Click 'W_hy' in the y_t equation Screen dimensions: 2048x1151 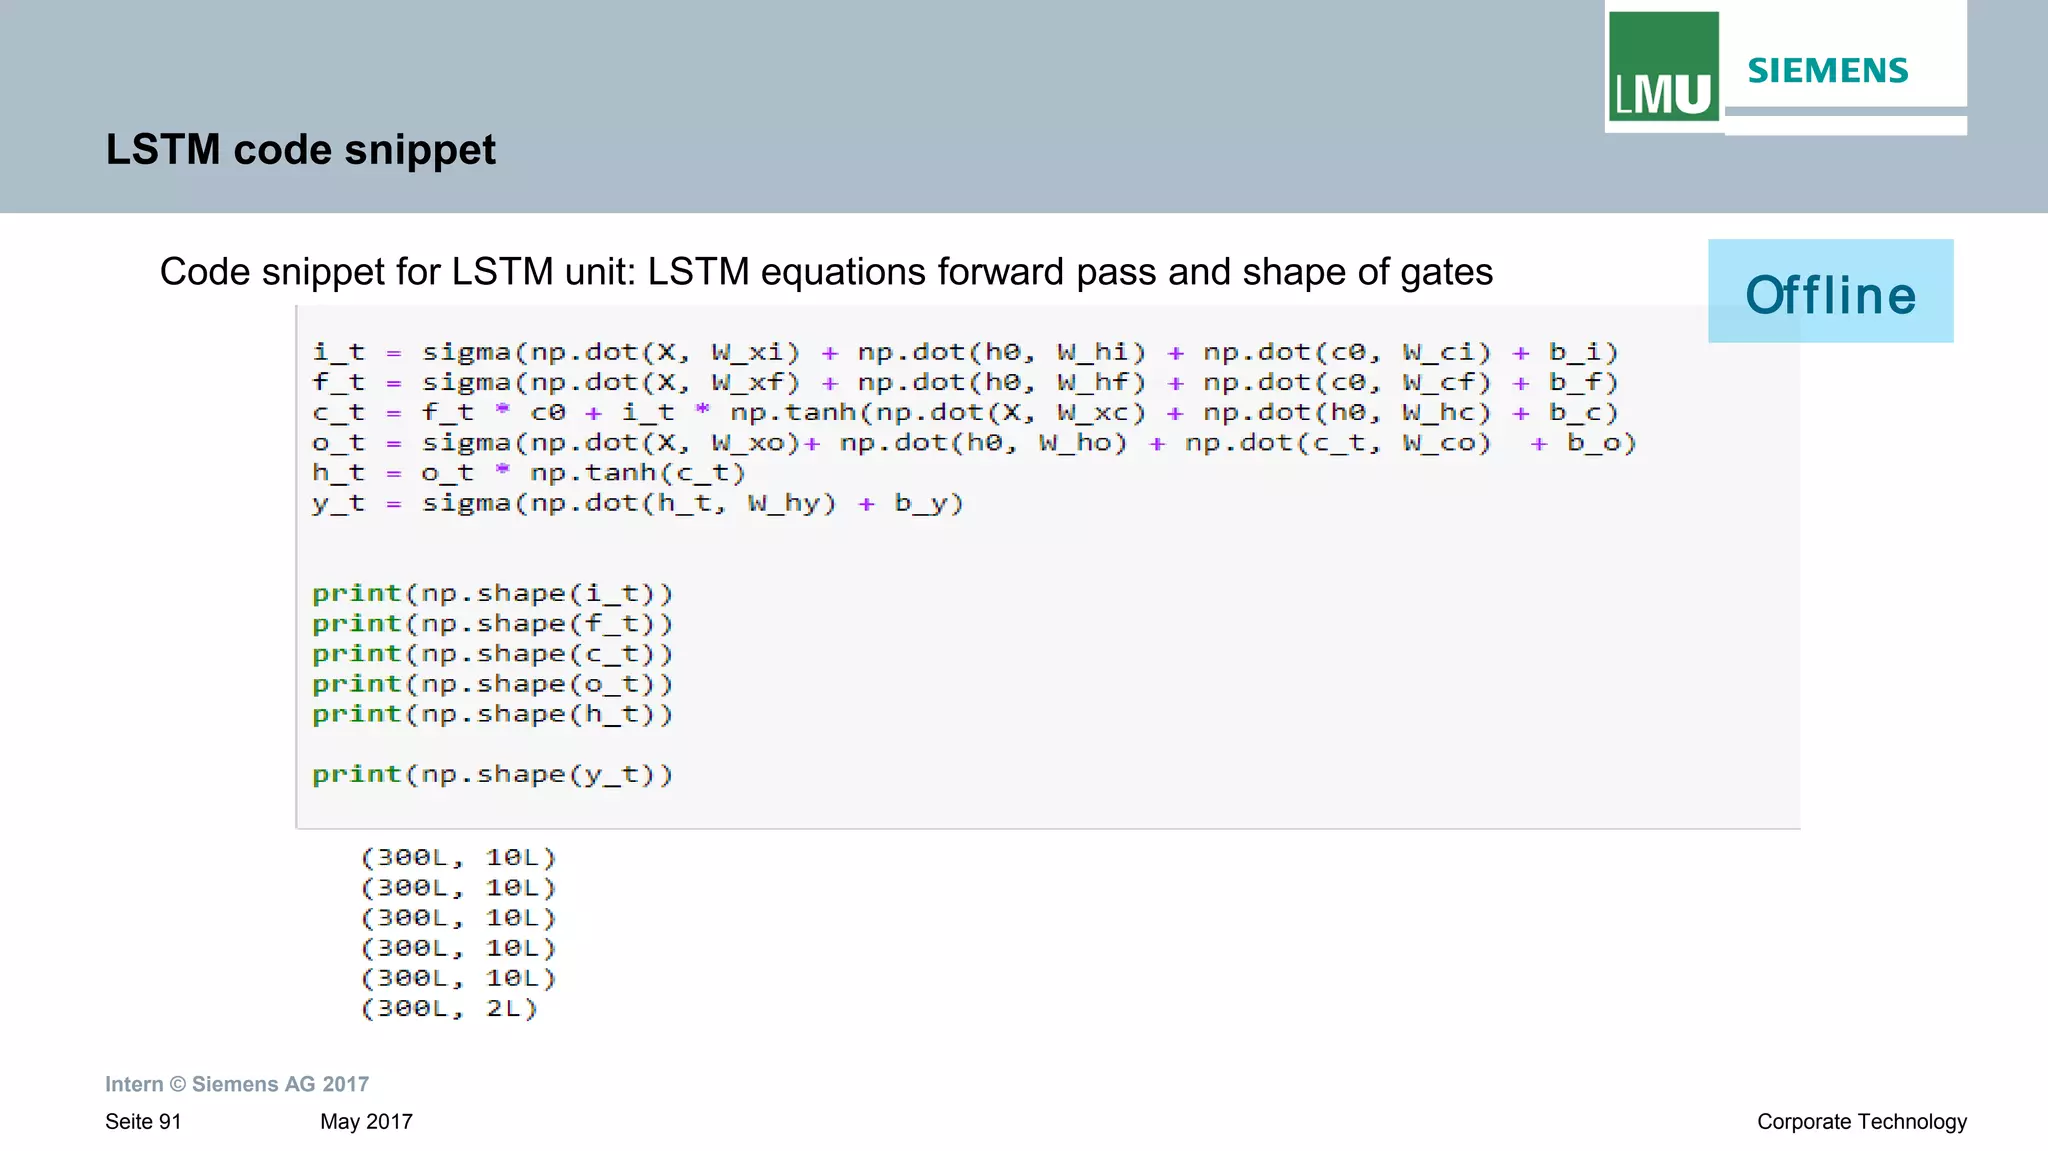tap(783, 503)
